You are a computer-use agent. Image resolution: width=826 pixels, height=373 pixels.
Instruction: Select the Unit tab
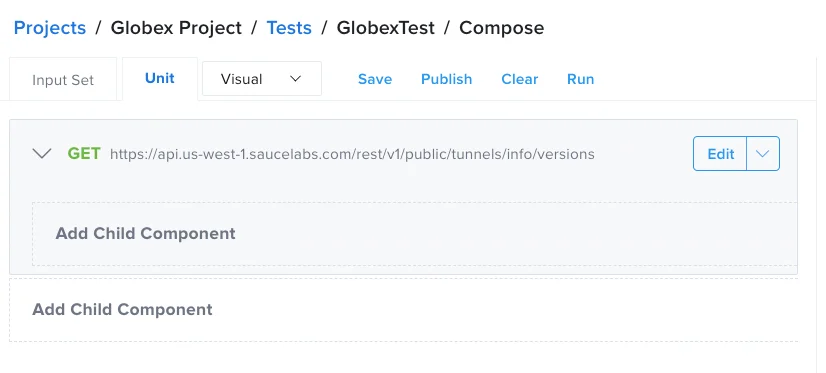point(160,78)
